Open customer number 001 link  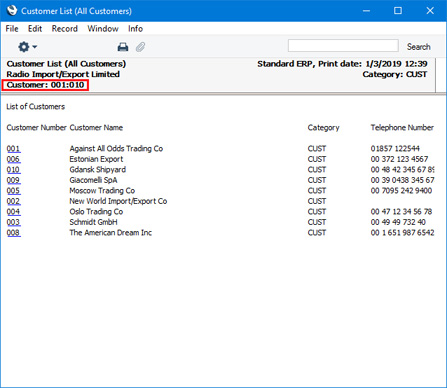[x=13, y=149]
